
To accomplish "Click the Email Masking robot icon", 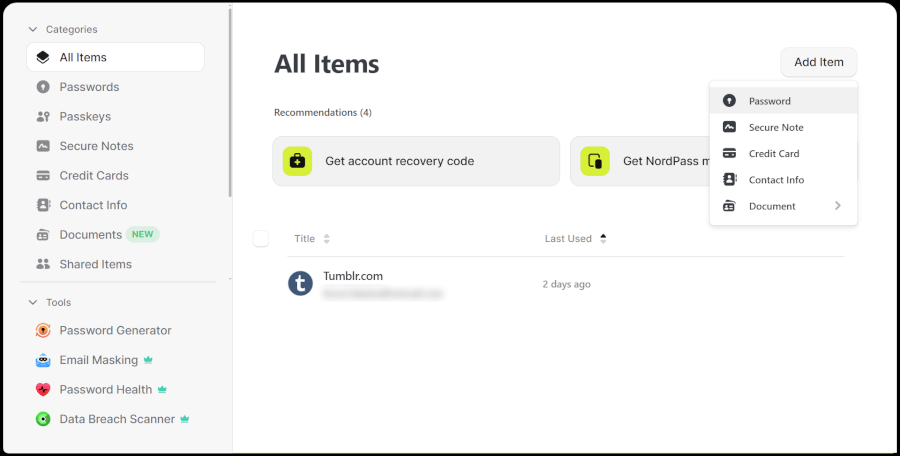I will 43,360.
